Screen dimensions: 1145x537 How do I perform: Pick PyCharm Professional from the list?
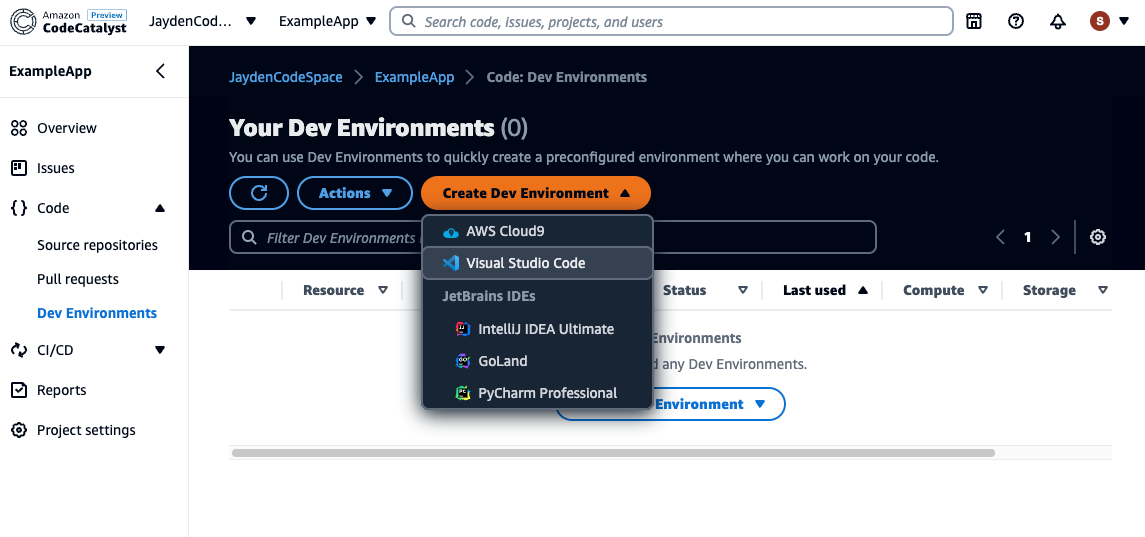coord(547,393)
